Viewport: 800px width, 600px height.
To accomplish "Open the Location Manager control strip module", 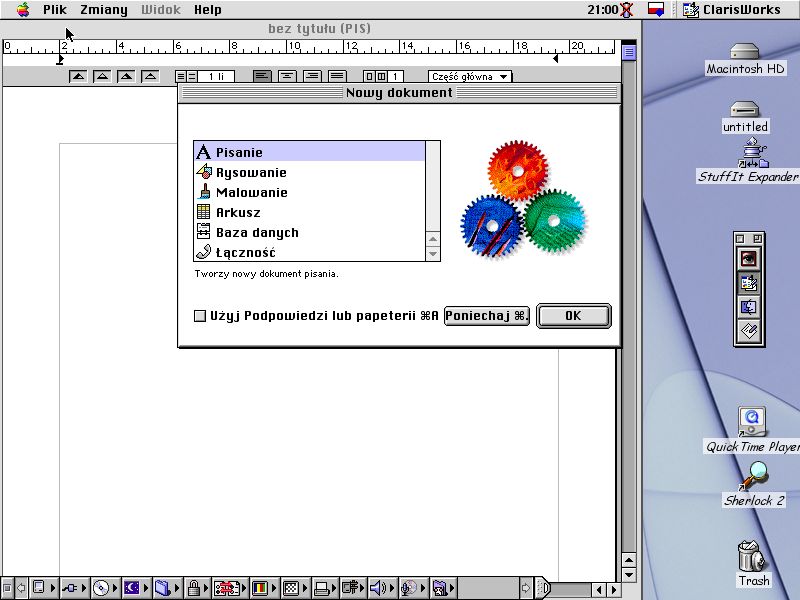I will [x=231, y=588].
